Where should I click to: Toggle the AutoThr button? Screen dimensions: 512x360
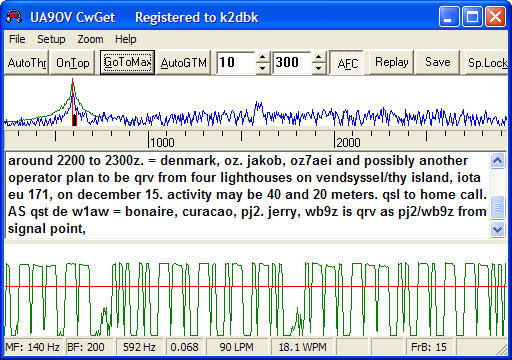coord(27,62)
